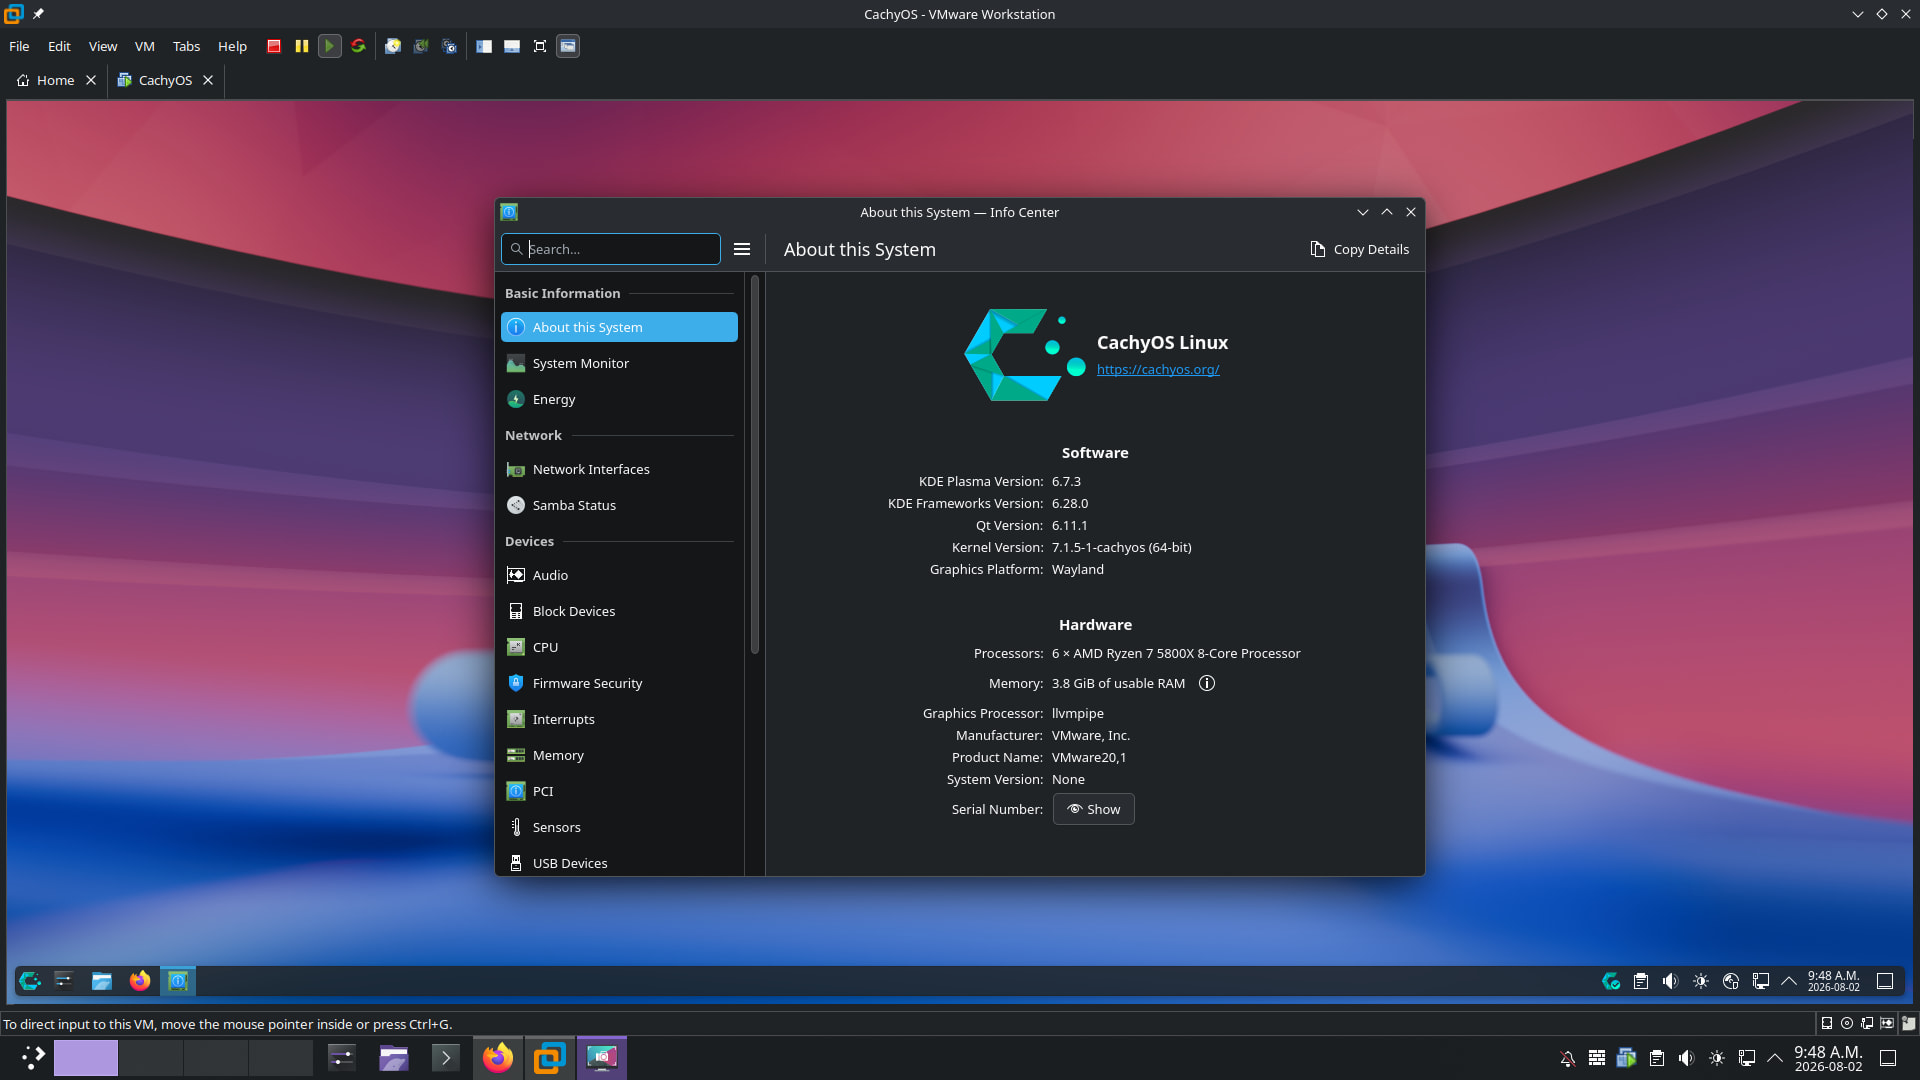Select About this System in sidebar

pos(619,327)
